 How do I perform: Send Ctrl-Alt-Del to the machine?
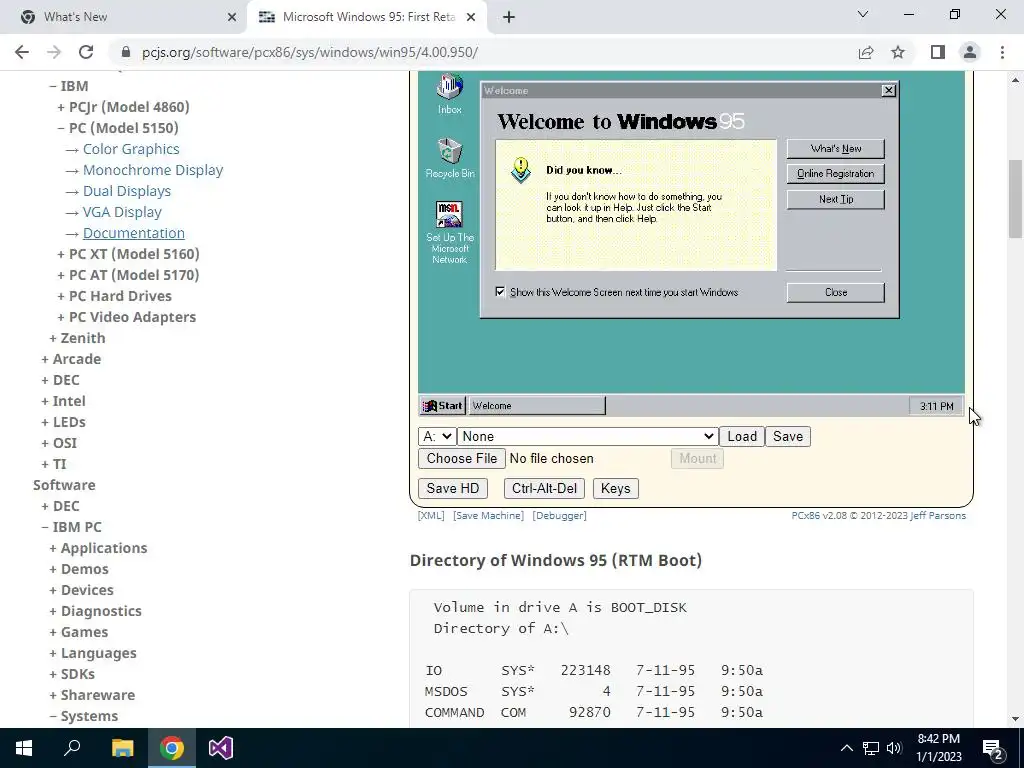pyautogui.click(x=544, y=488)
